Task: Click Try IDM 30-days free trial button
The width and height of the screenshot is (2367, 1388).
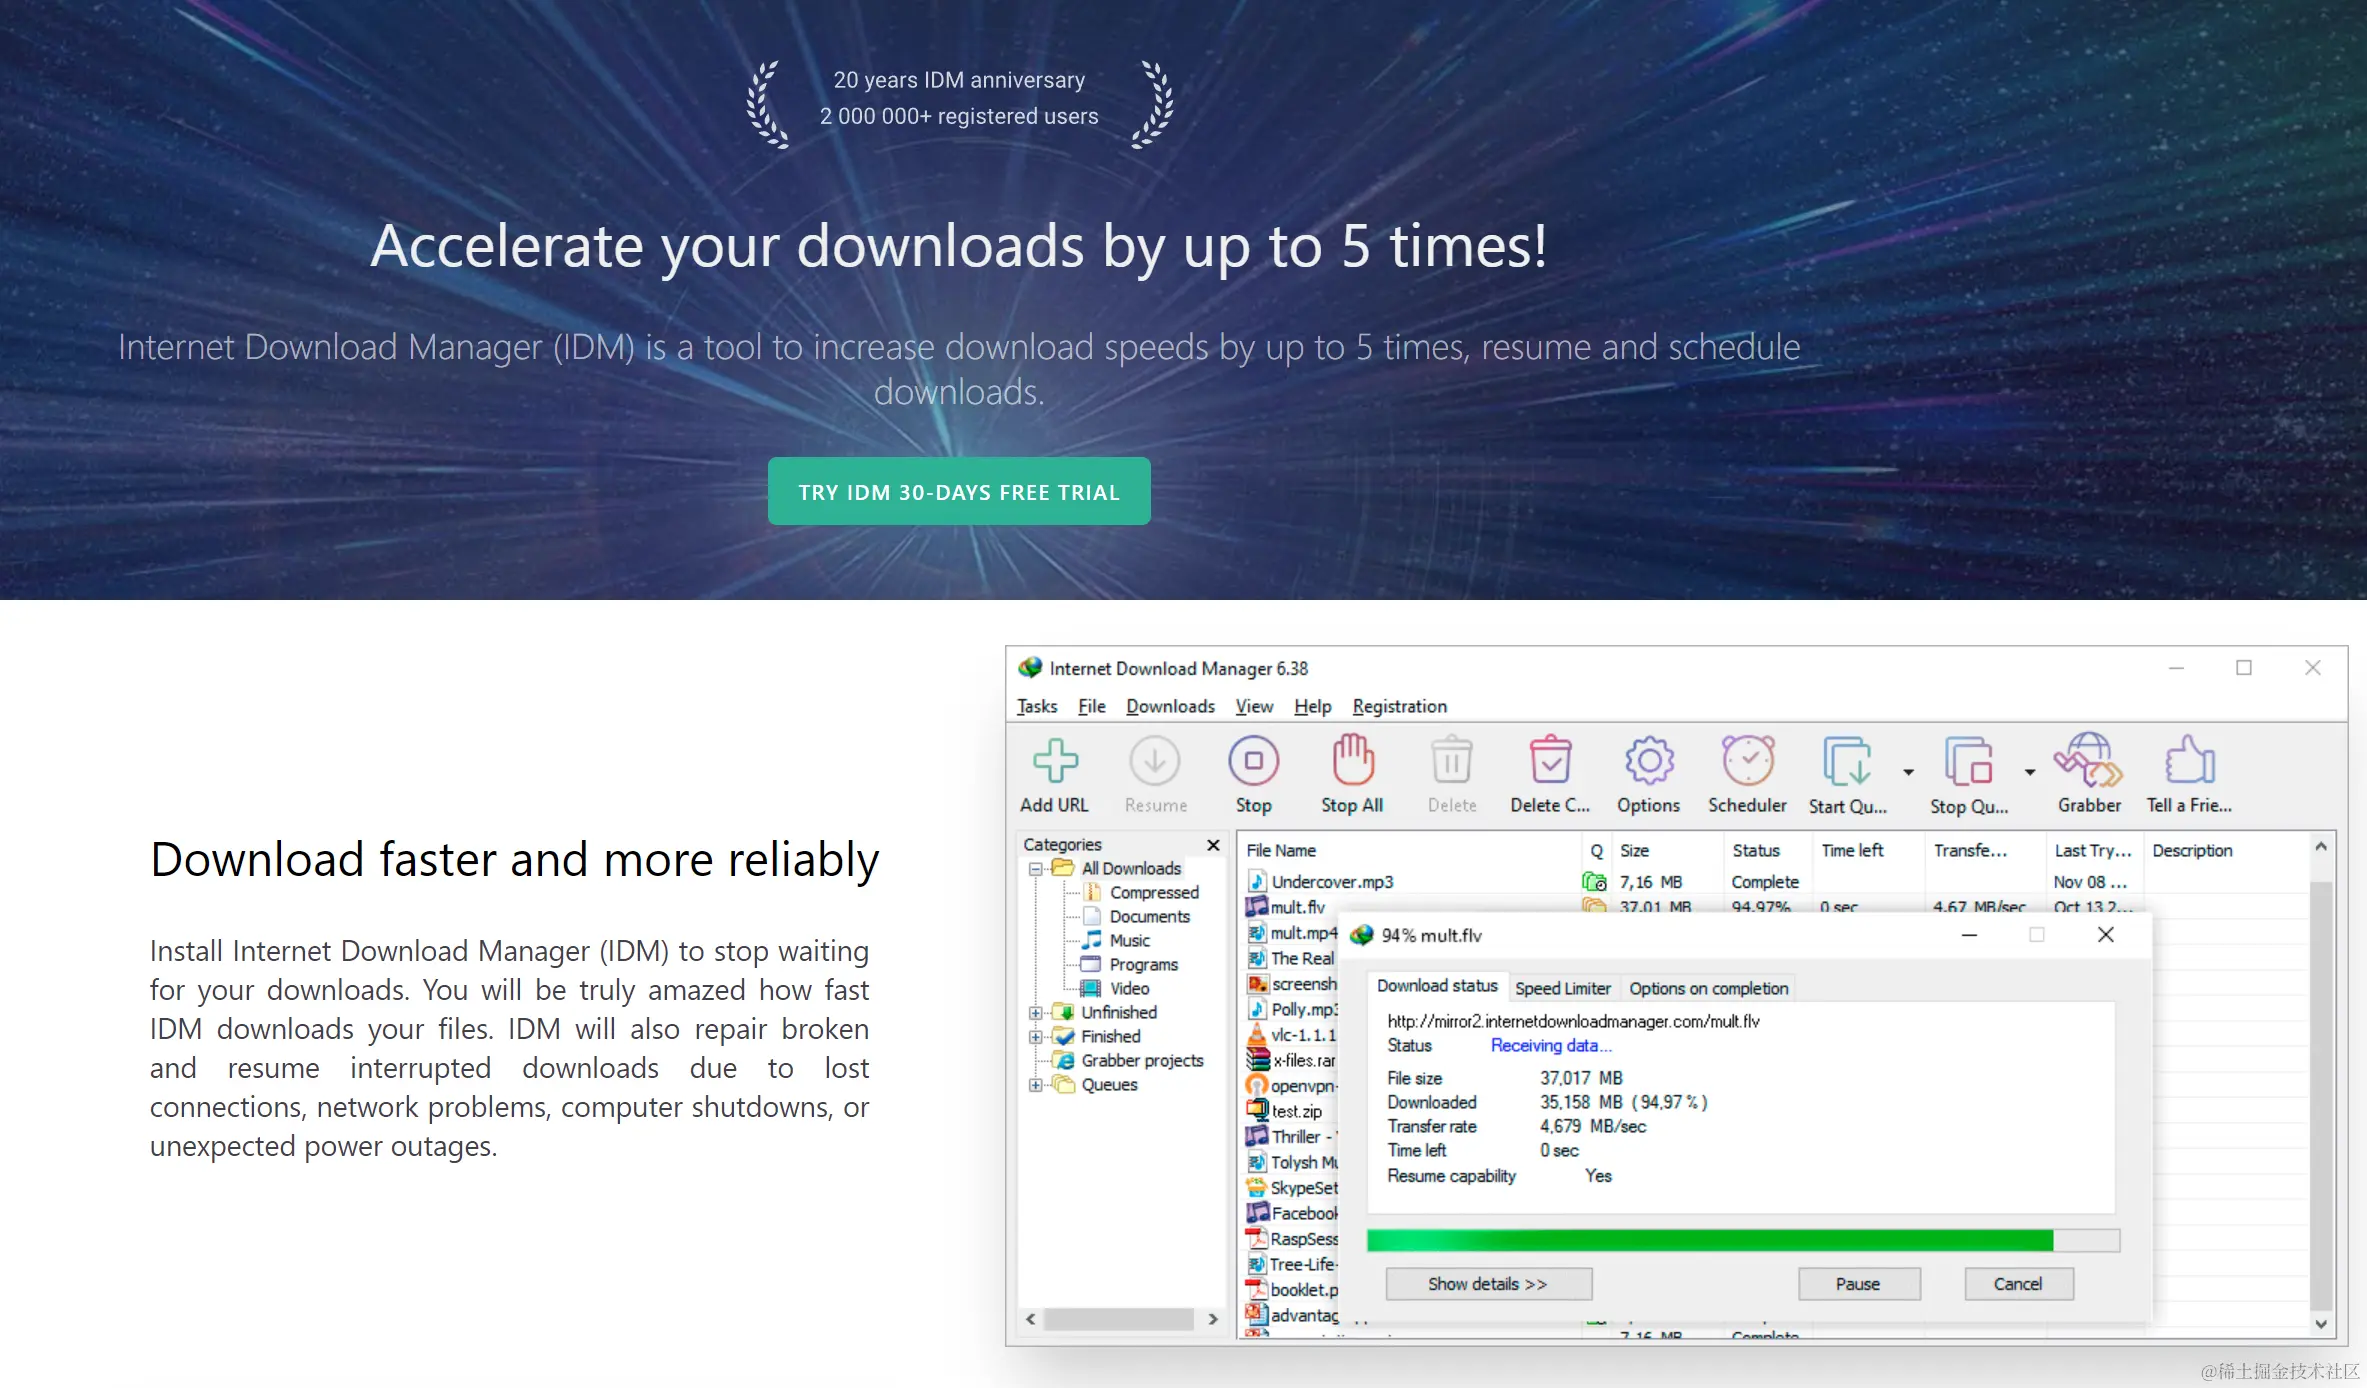Action: pyautogui.click(x=958, y=491)
